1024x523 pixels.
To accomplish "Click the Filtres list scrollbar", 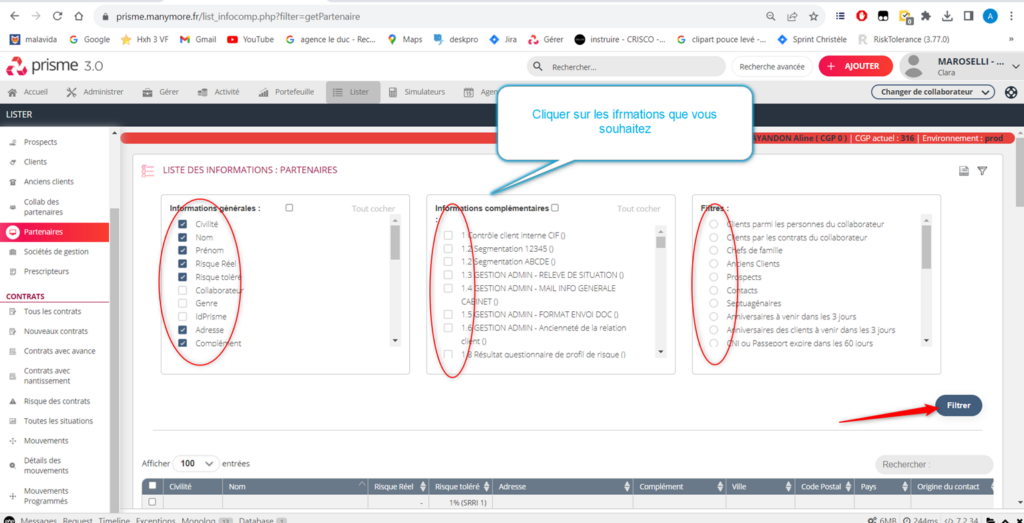I will [926, 247].
